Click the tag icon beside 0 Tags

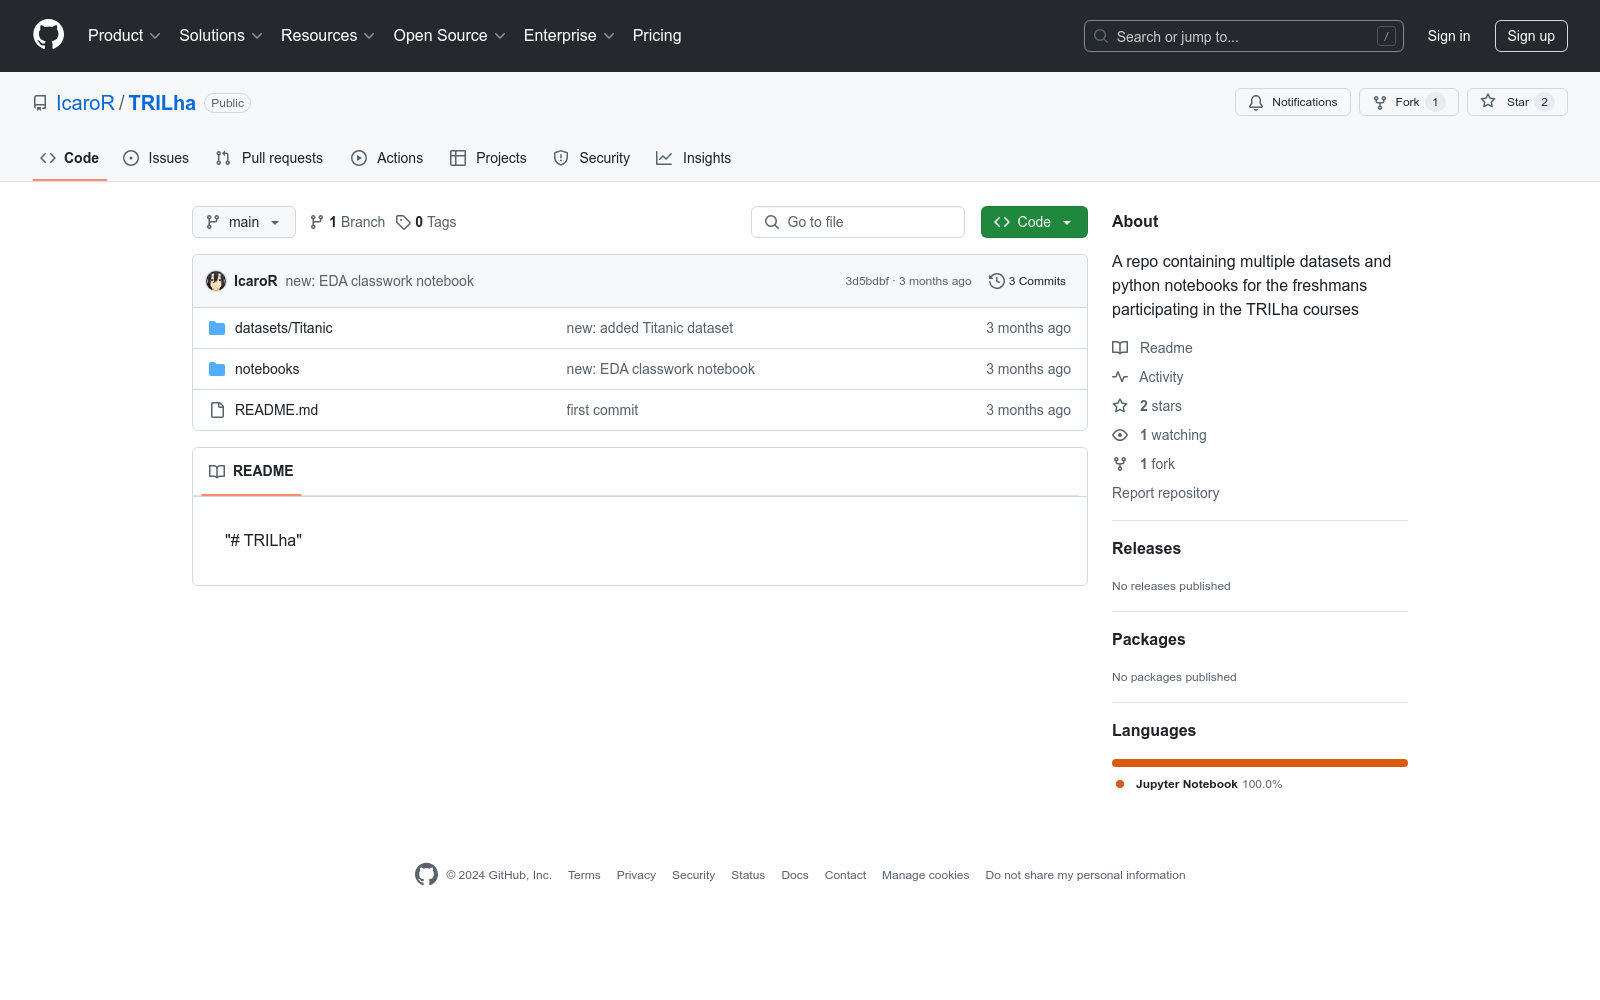click(403, 222)
